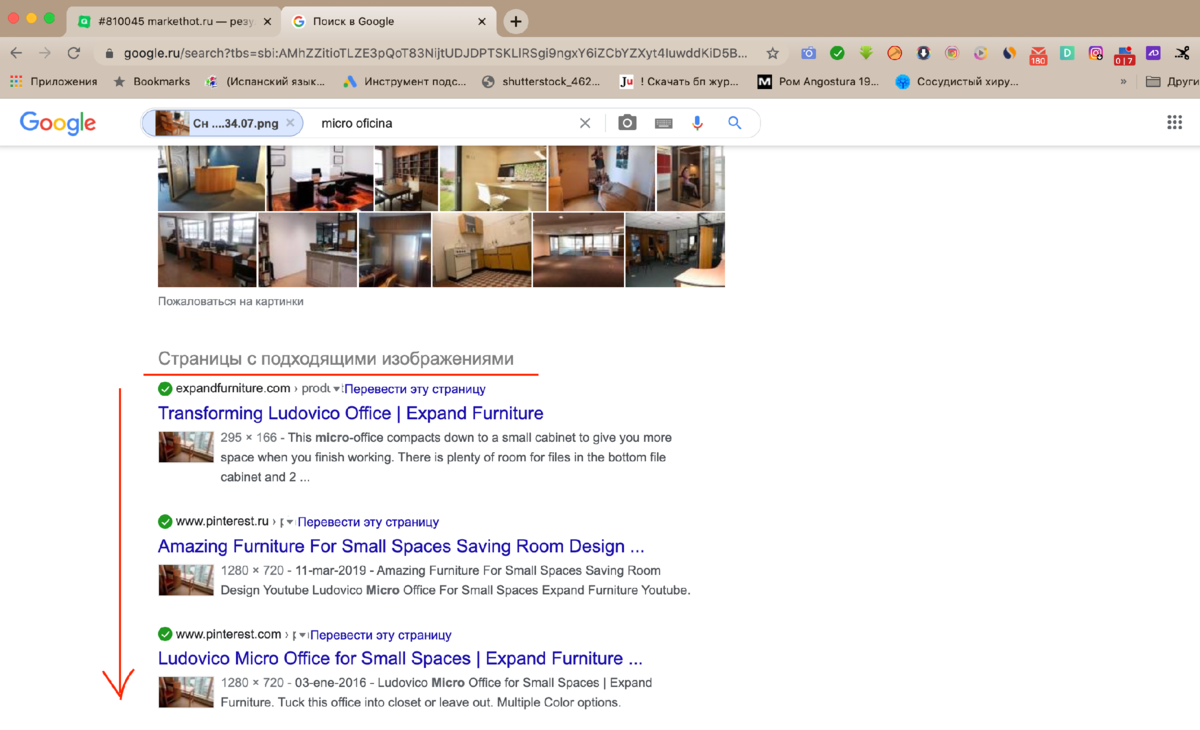Open thumbnail beside Amazing Furniture result
This screenshot has width=1200, height=730.
pos(186,580)
